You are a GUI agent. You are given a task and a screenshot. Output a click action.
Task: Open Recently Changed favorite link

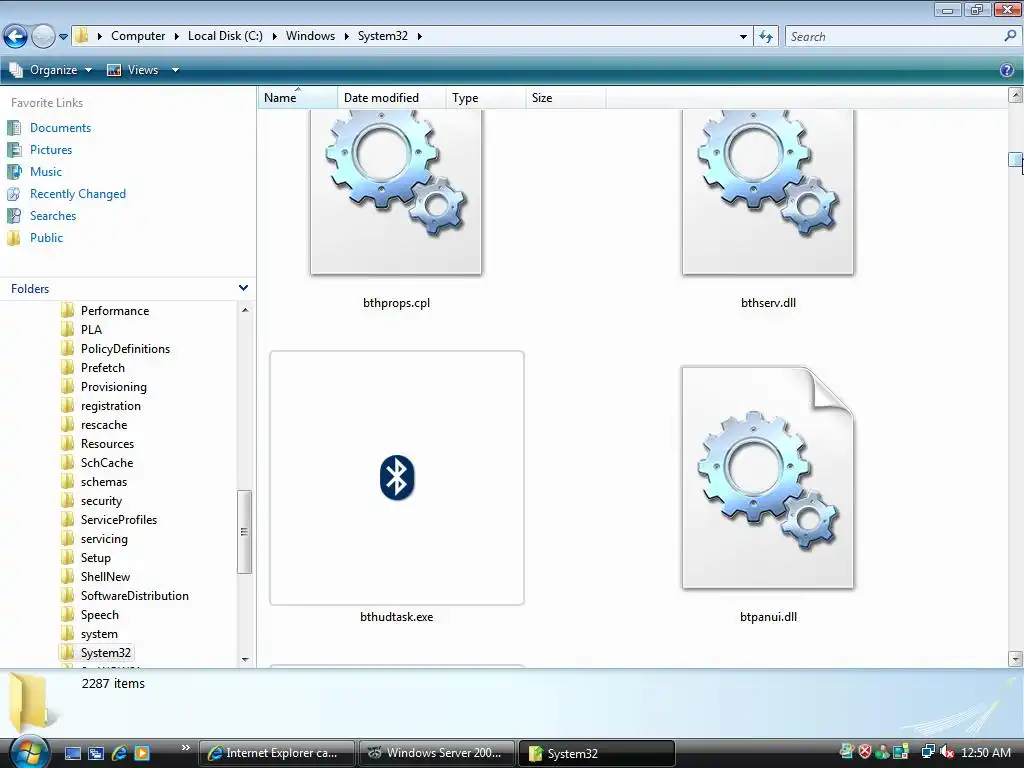click(x=78, y=194)
